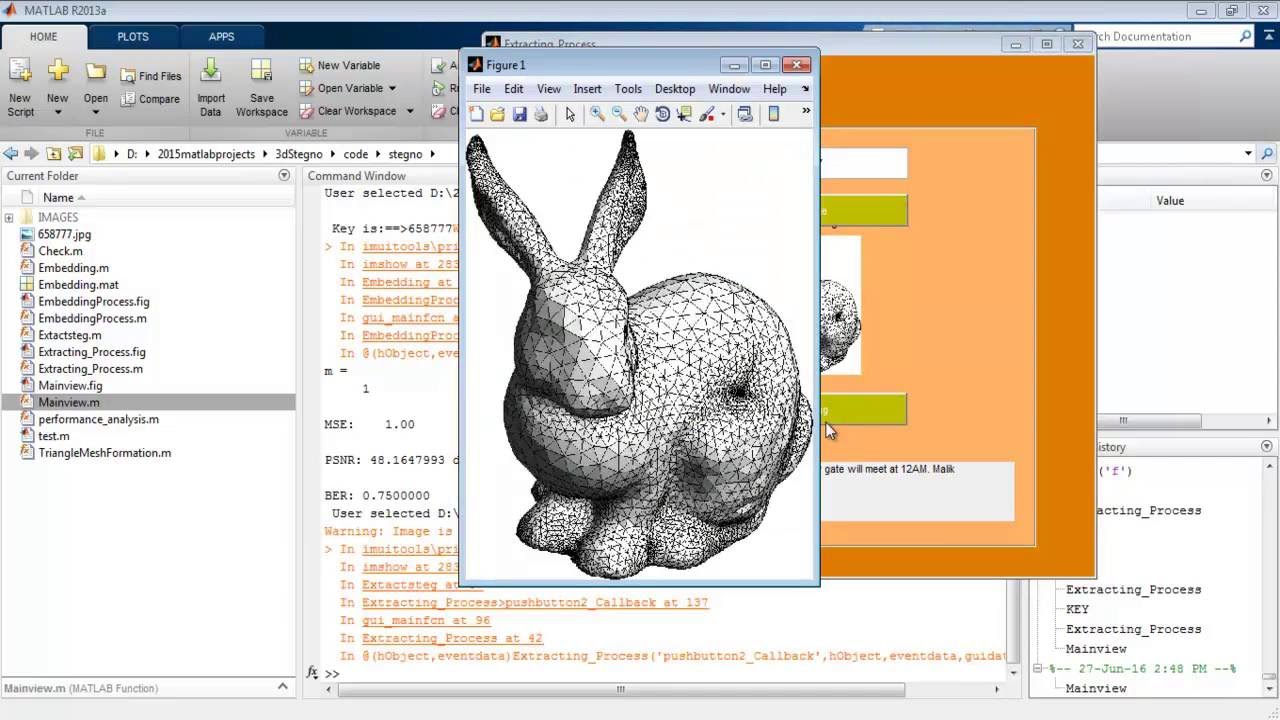Click Insert Colorbar icon in Figure 1
The height and width of the screenshot is (720, 1280).
pyautogui.click(x=773, y=114)
